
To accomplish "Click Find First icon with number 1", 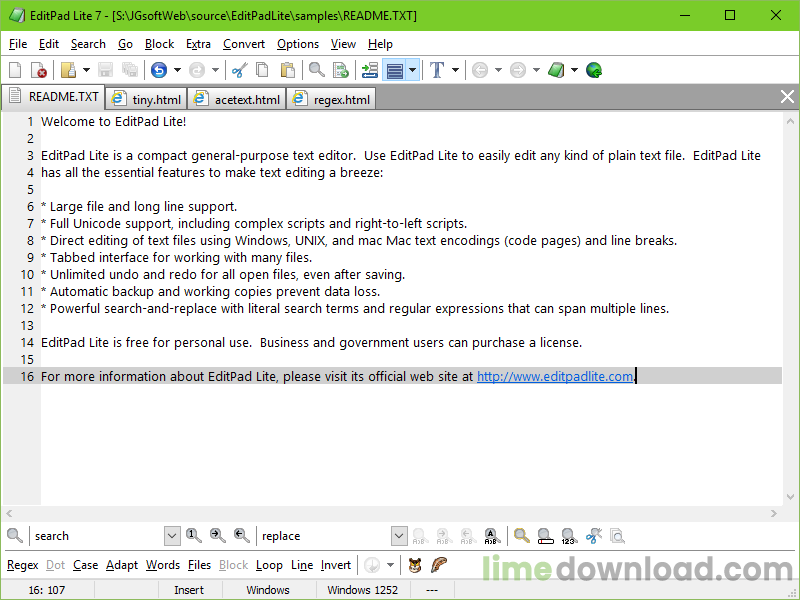I will tap(194, 536).
